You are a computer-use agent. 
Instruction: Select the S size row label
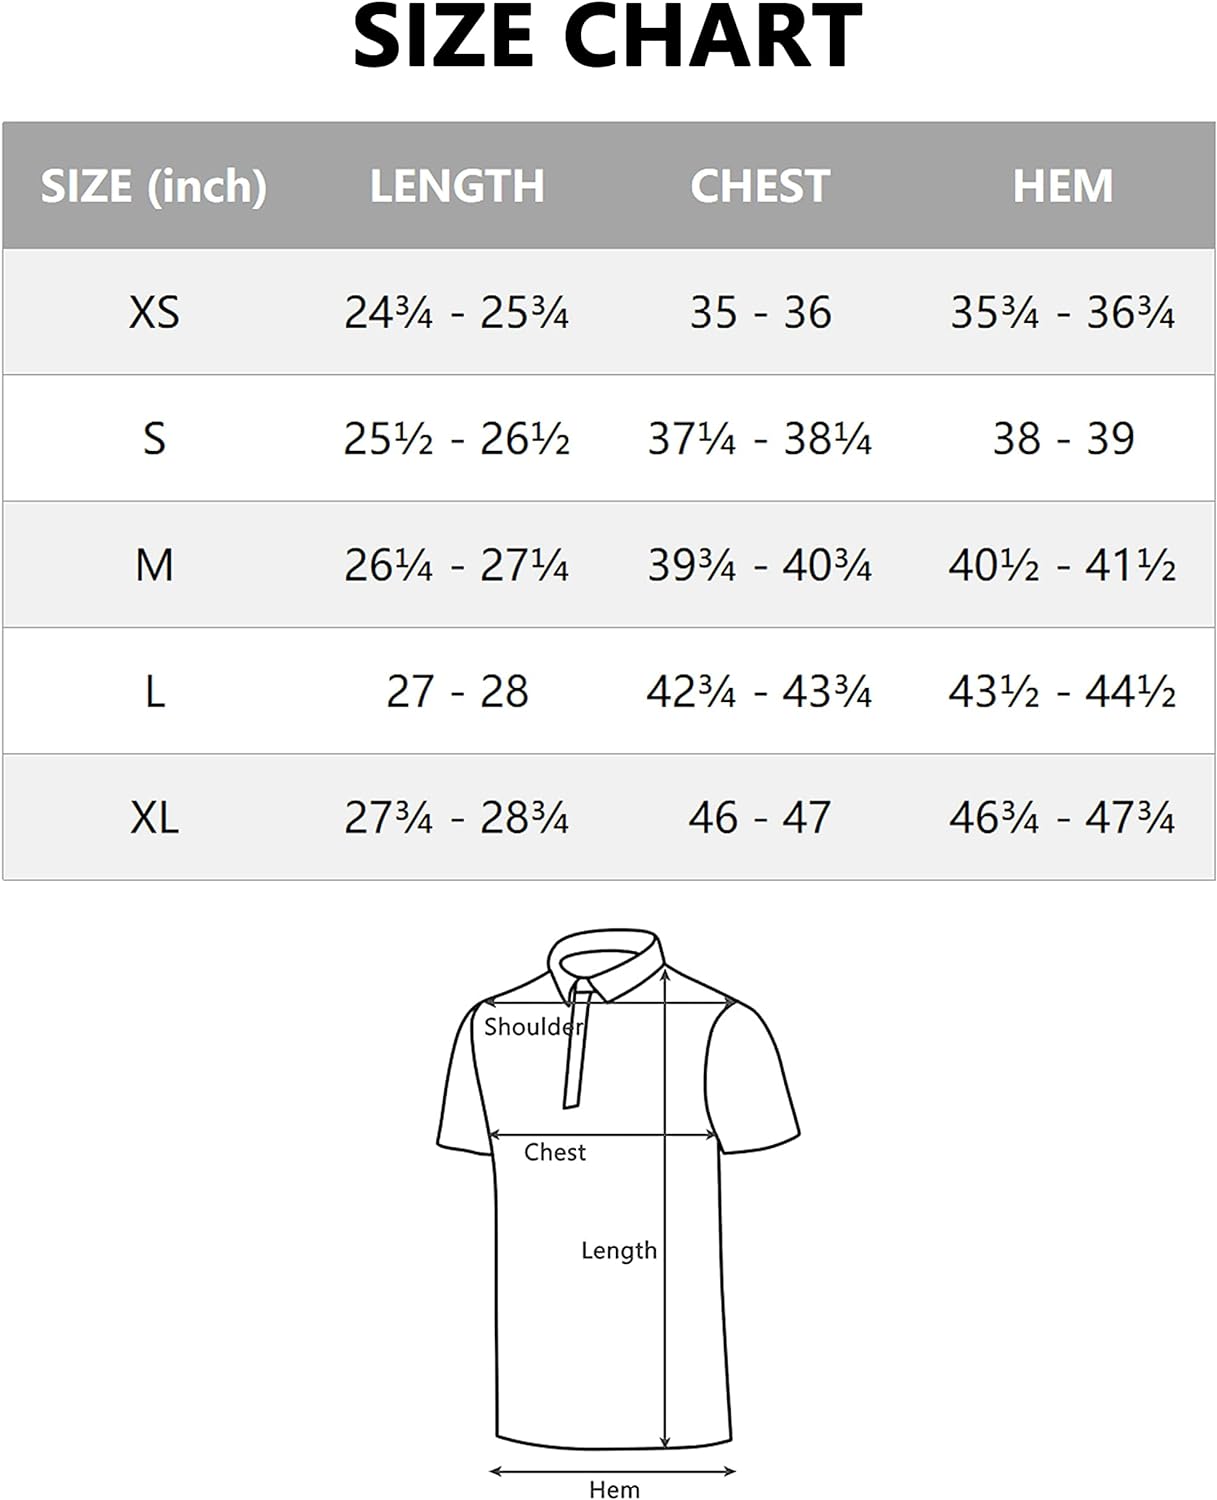154,439
